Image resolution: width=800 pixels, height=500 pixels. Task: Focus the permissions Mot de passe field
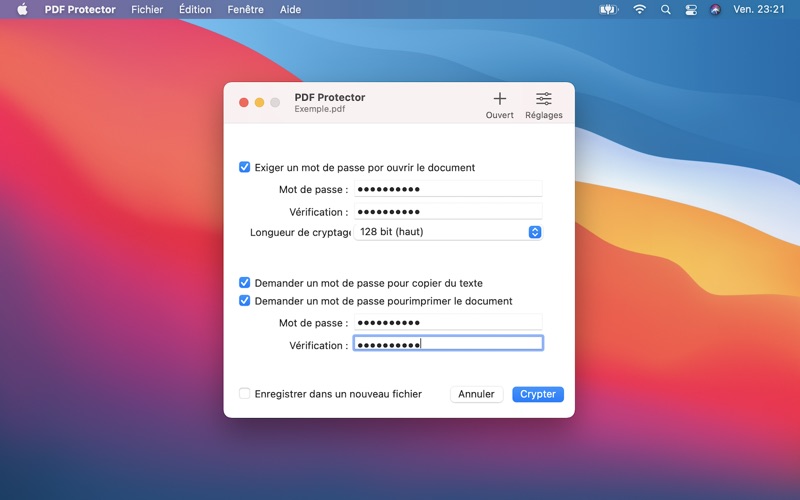[448, 322]
